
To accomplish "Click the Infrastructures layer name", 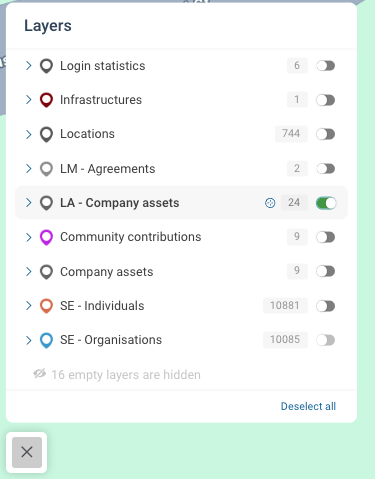I will (101, 100).
